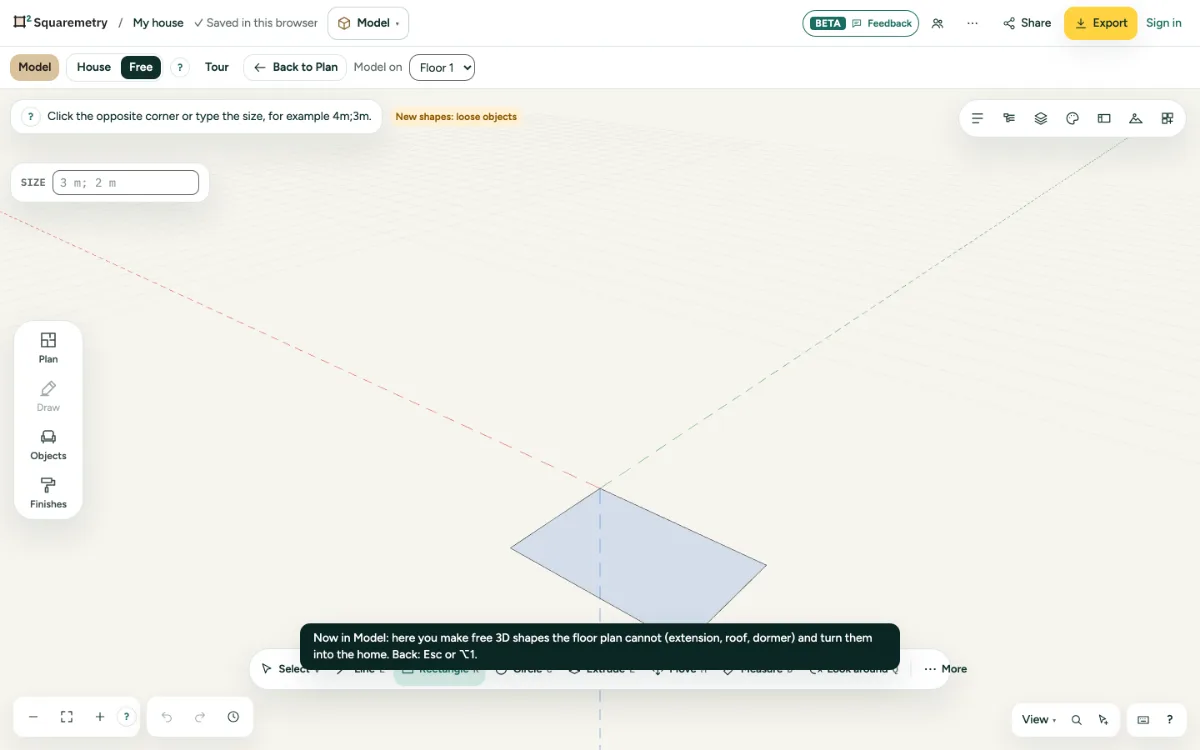Click the blue rectangle shape in viewport
Image resolution: width=1200 pixels, height=750 pixels.
tap(638, 556)
